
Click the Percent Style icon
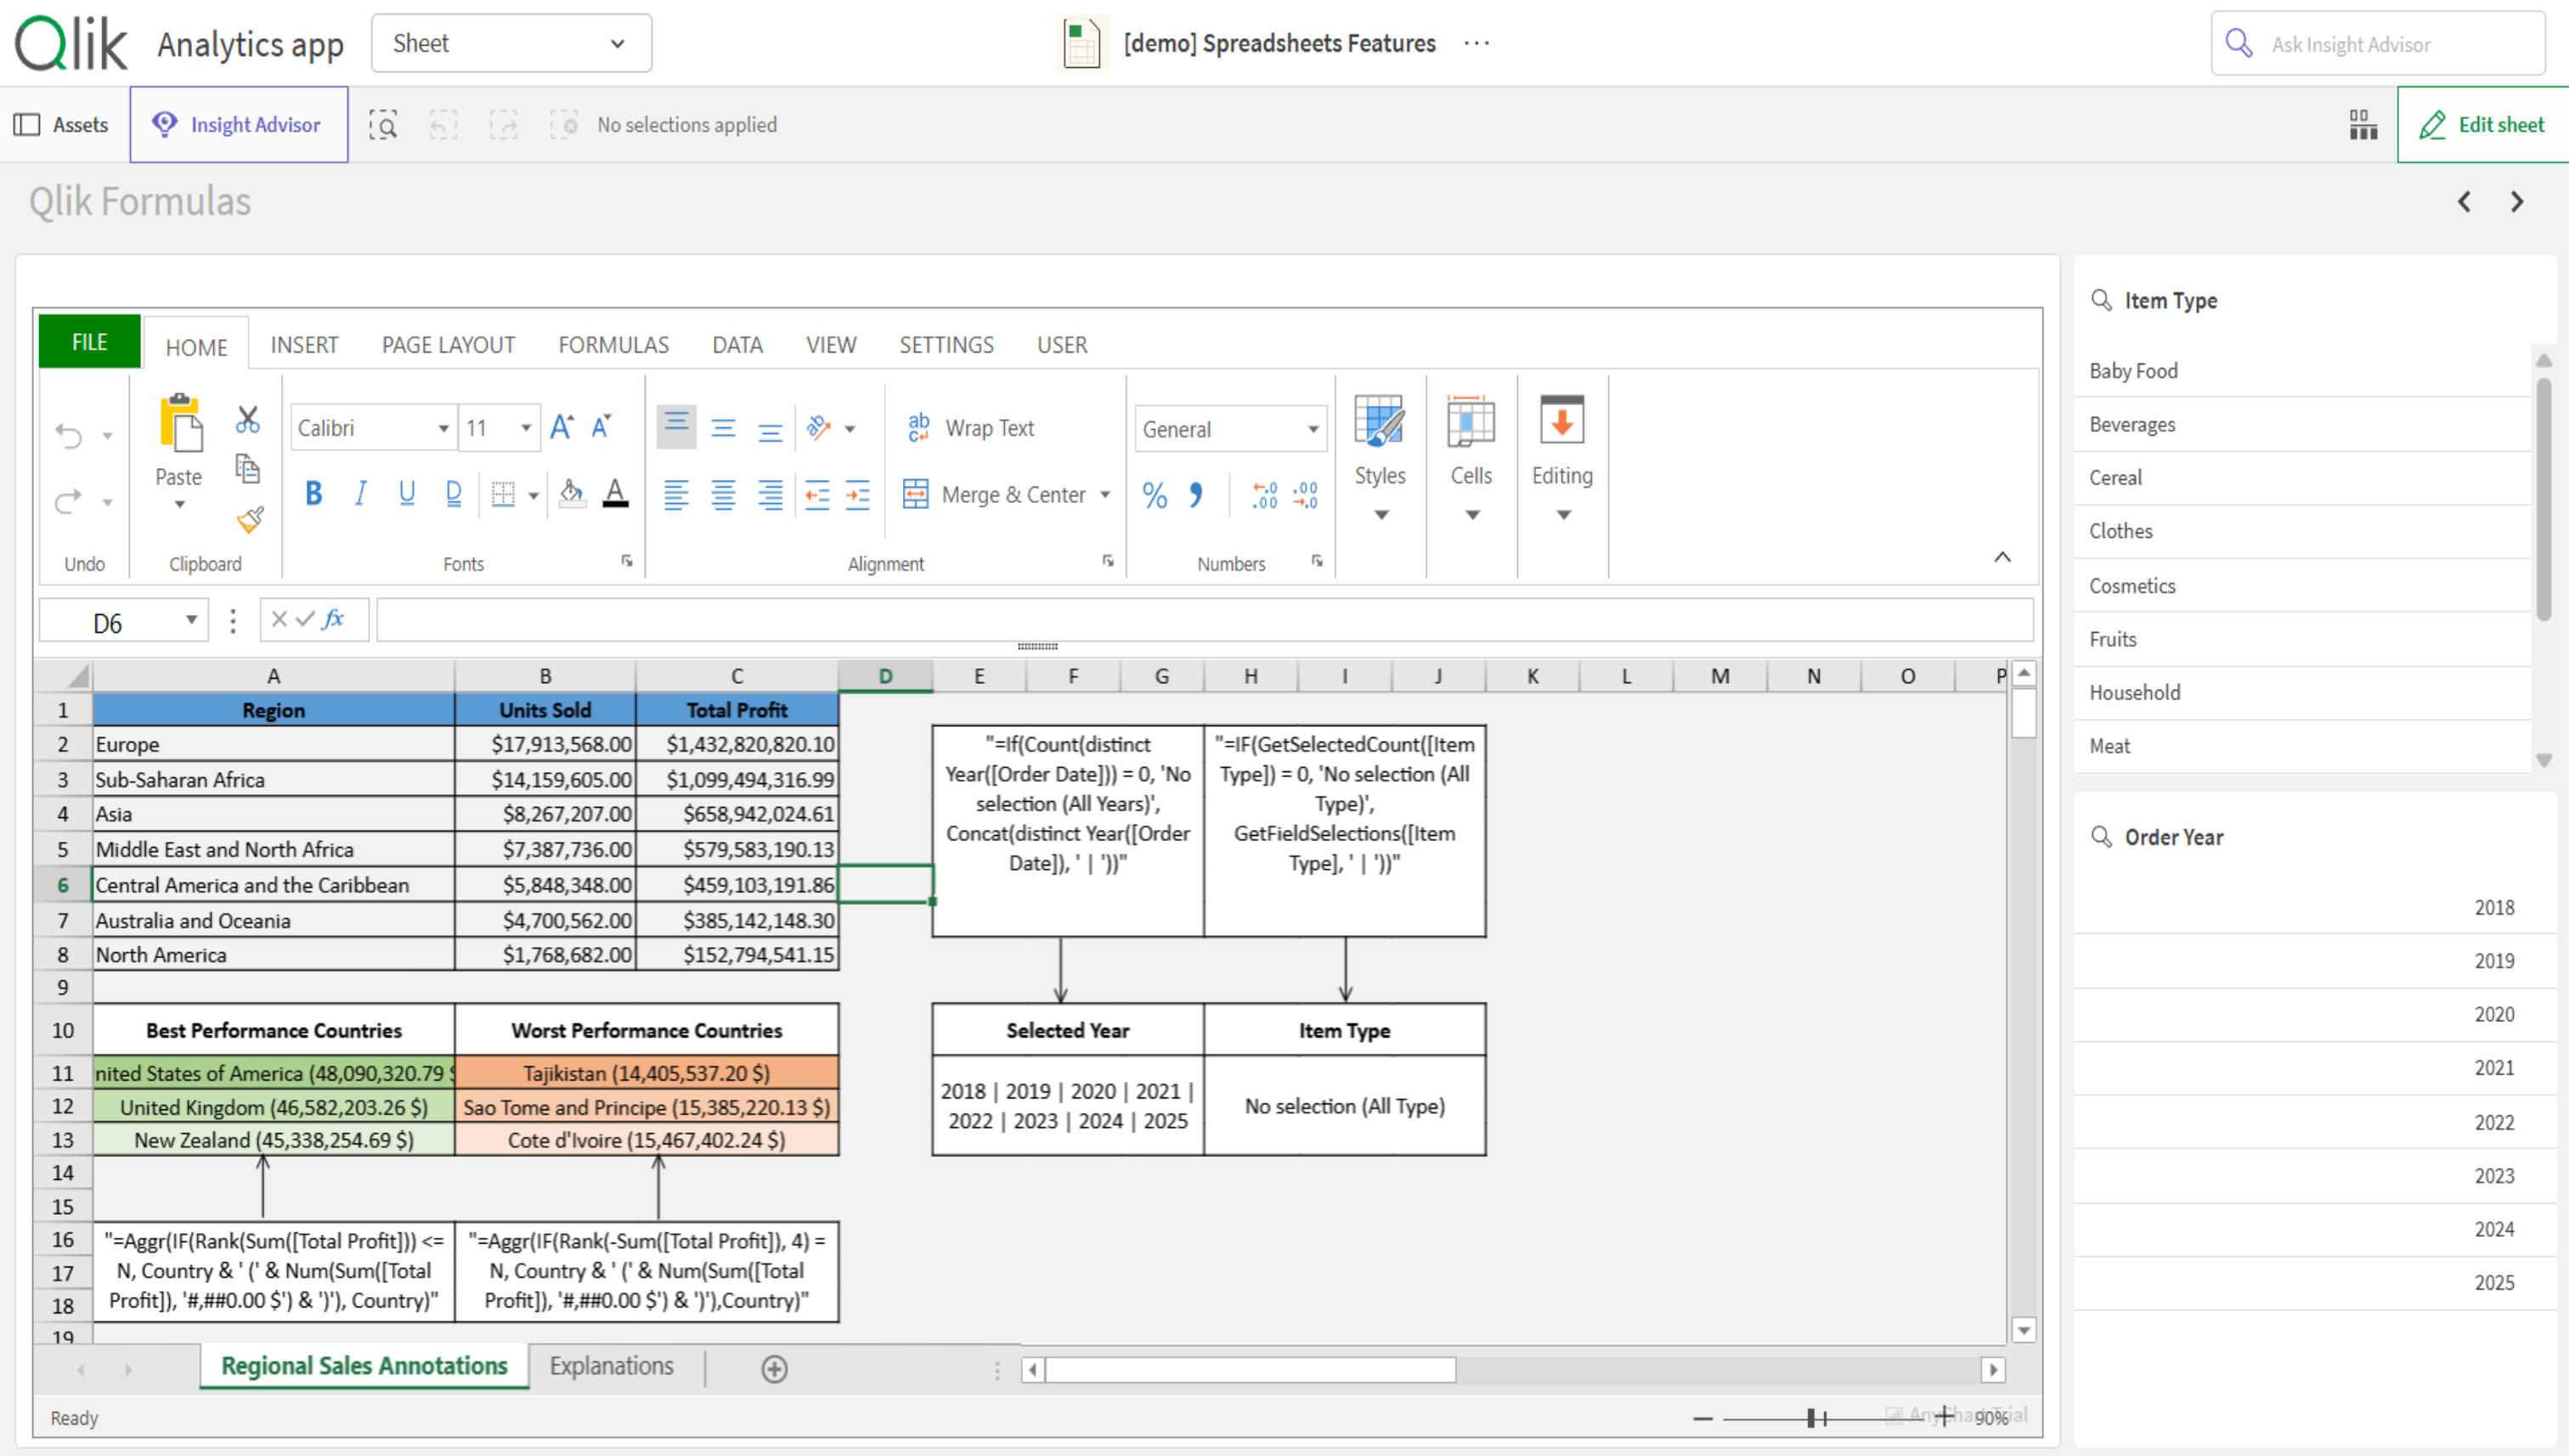click(x=1155, y=495)
